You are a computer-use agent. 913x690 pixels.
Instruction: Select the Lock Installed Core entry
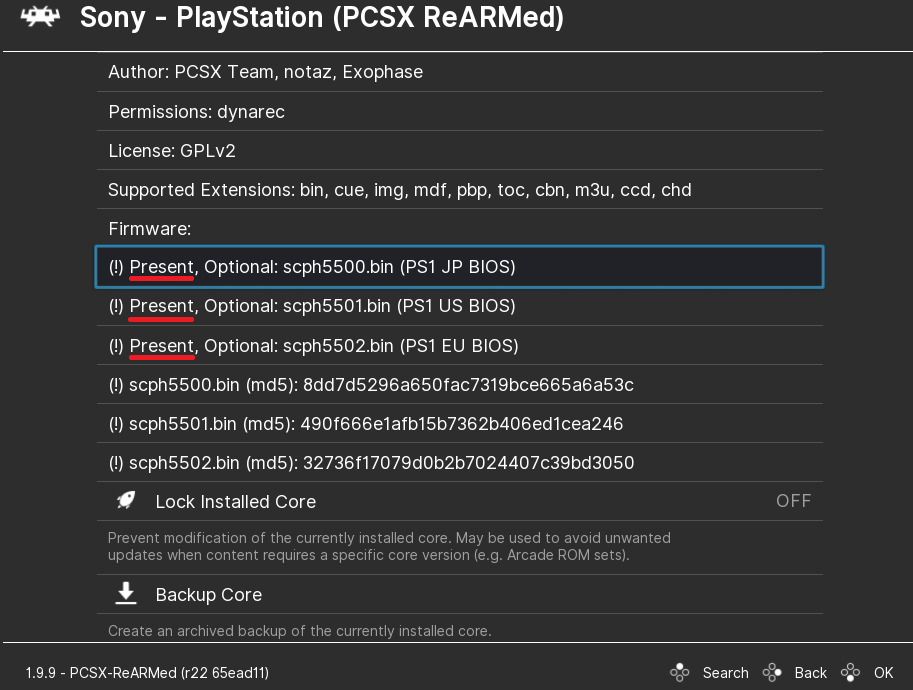coord(236,502)
